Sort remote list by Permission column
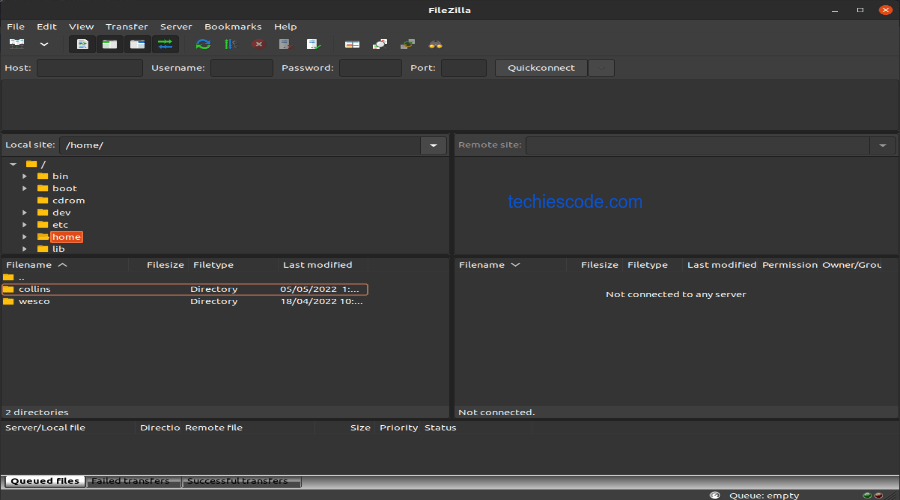 789,265
